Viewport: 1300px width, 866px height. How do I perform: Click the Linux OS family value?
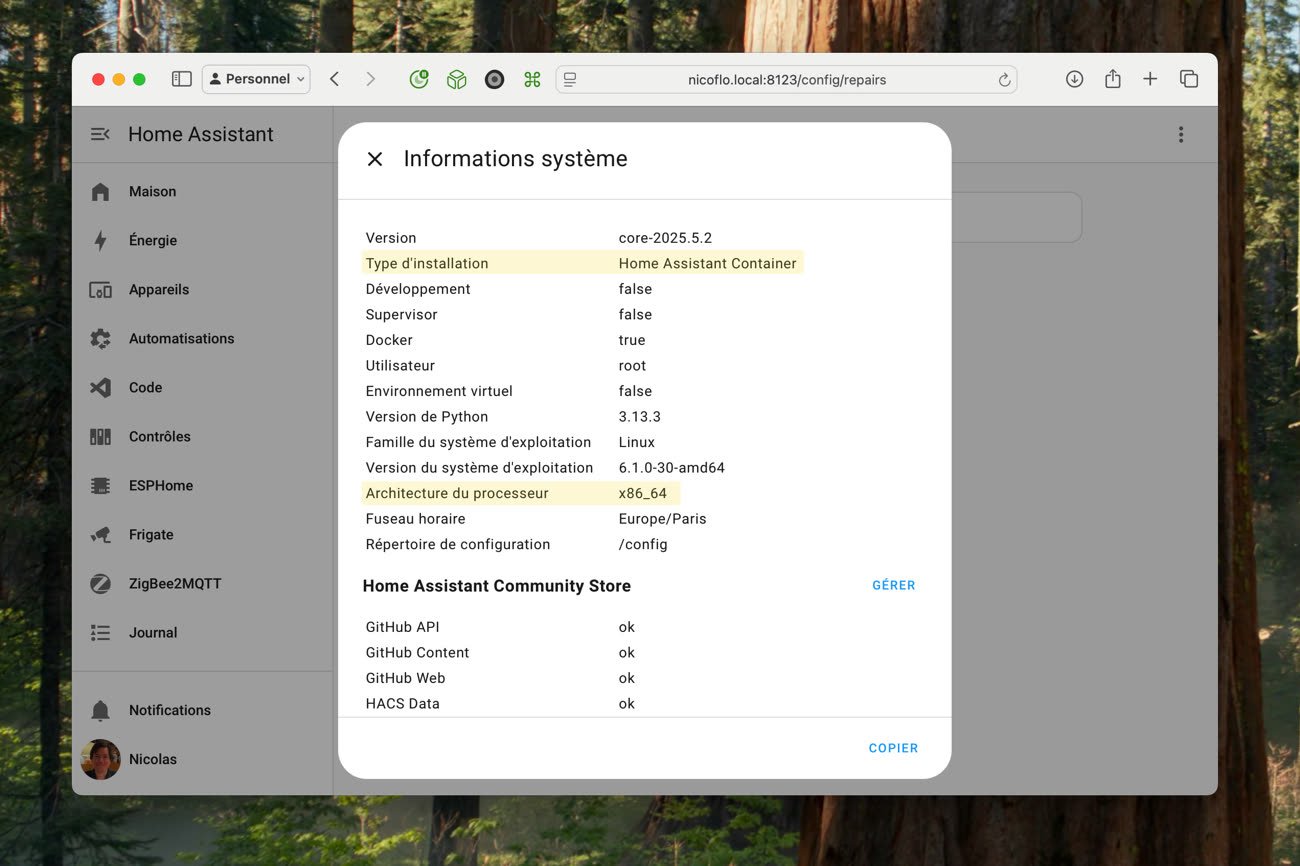[x=637, y=442]
